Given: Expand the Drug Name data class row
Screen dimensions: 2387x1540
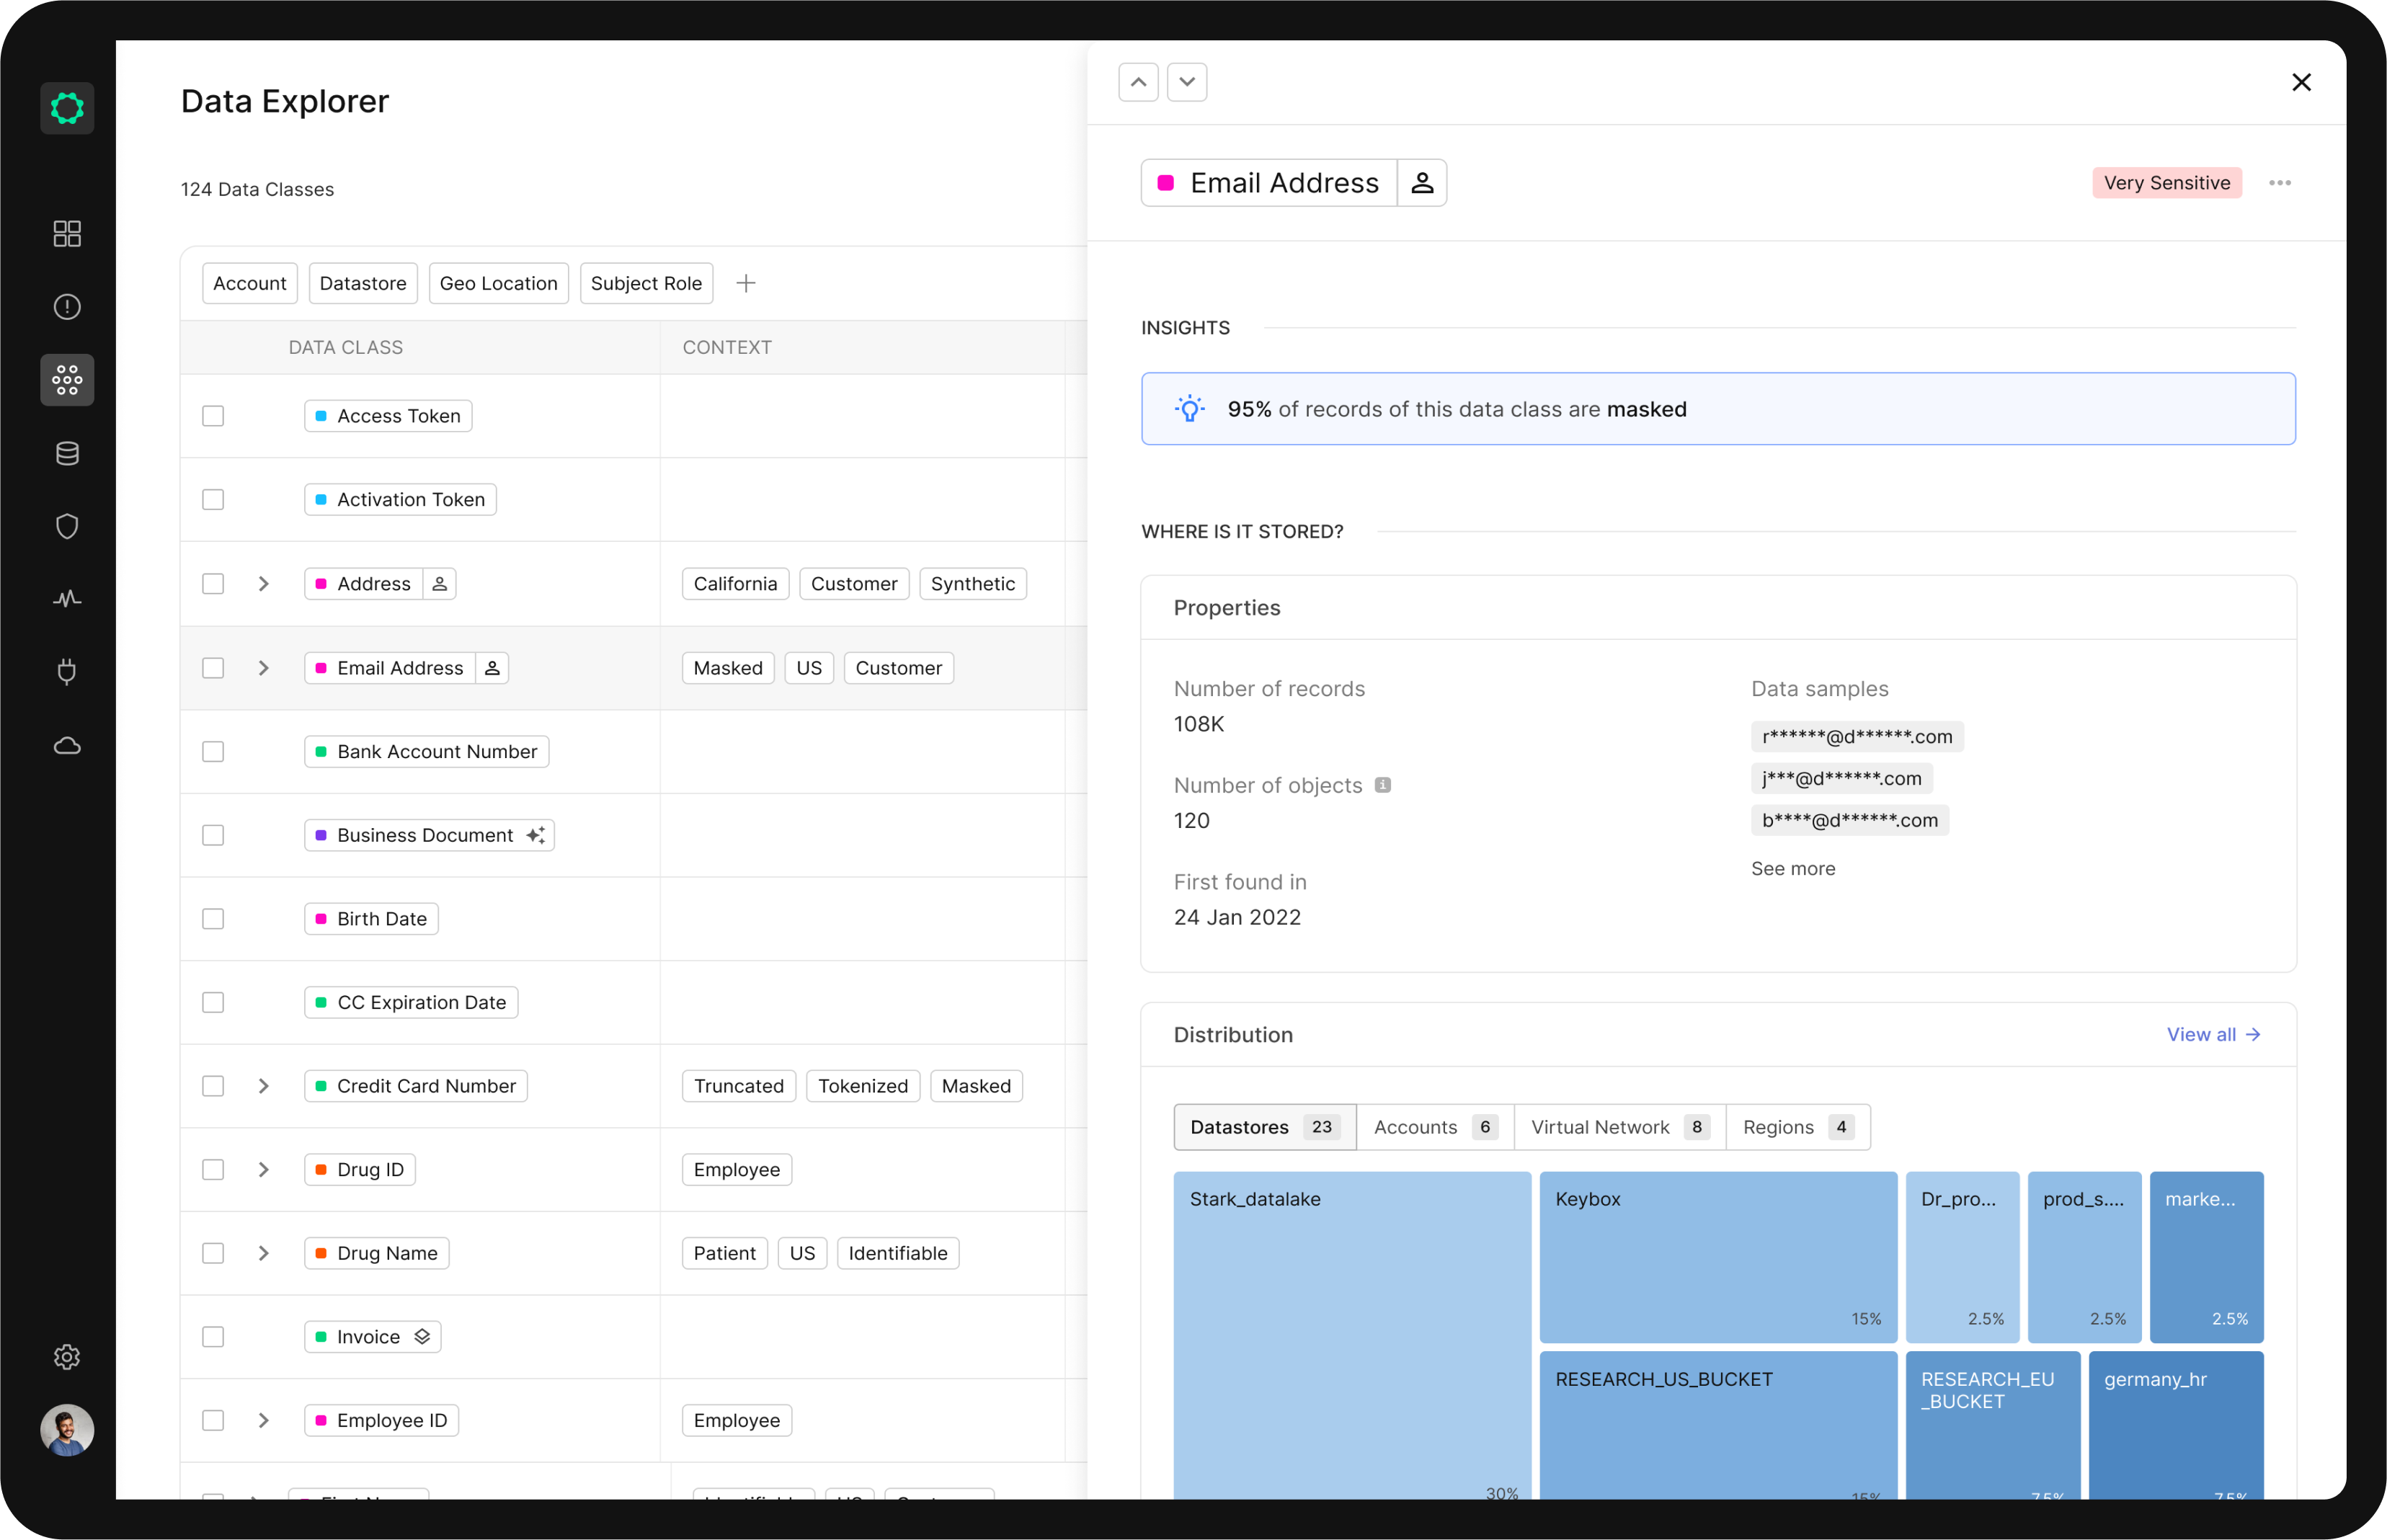Looking at the screenshot, I should 263,1252.
